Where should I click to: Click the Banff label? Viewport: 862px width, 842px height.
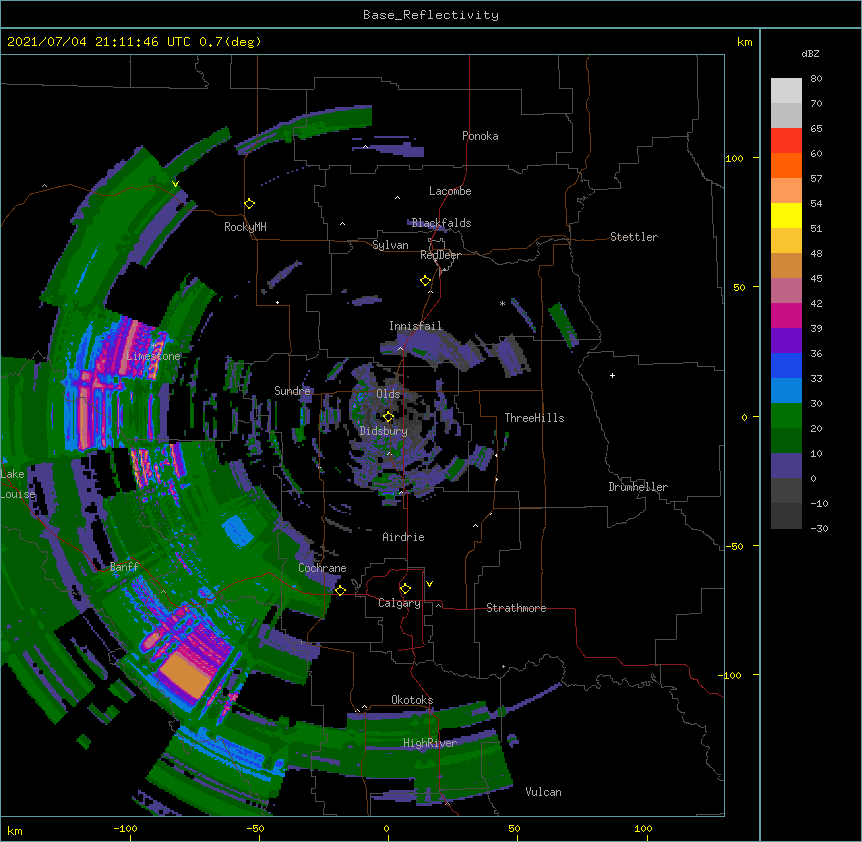click(x=124, y=567)
